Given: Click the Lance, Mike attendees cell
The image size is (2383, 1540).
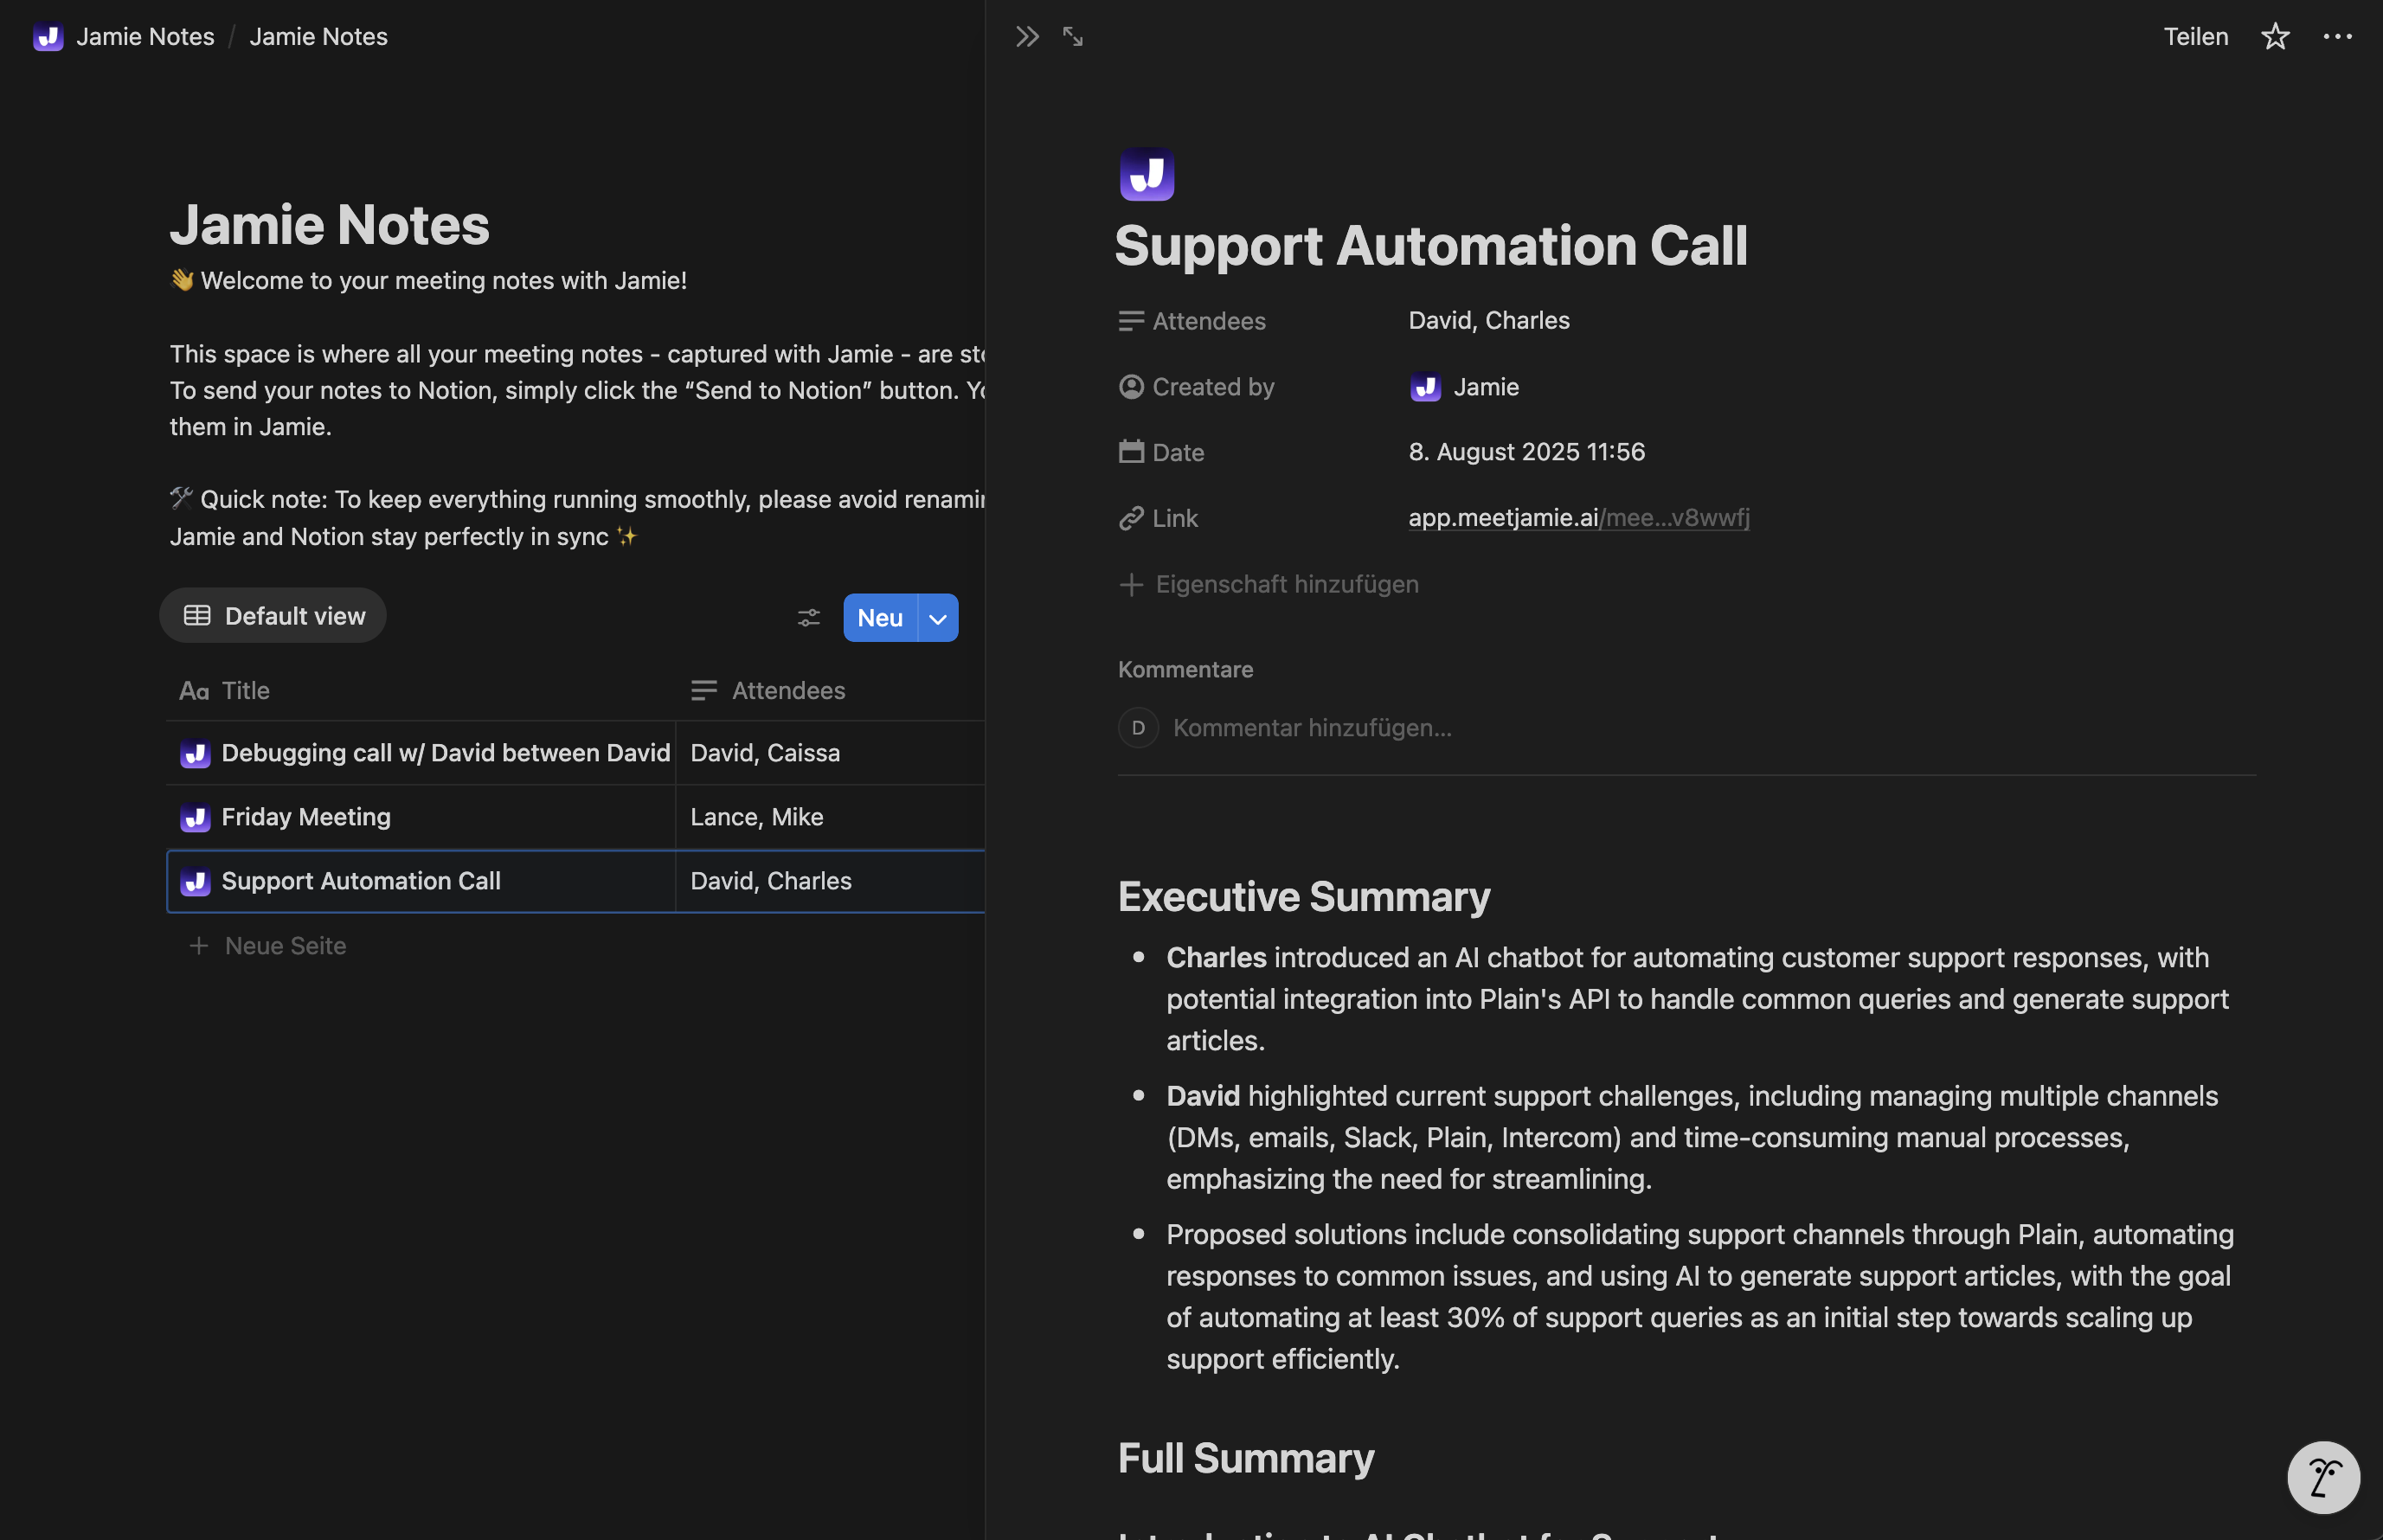Looking at the screenshot, I should [x=830, y=818].
